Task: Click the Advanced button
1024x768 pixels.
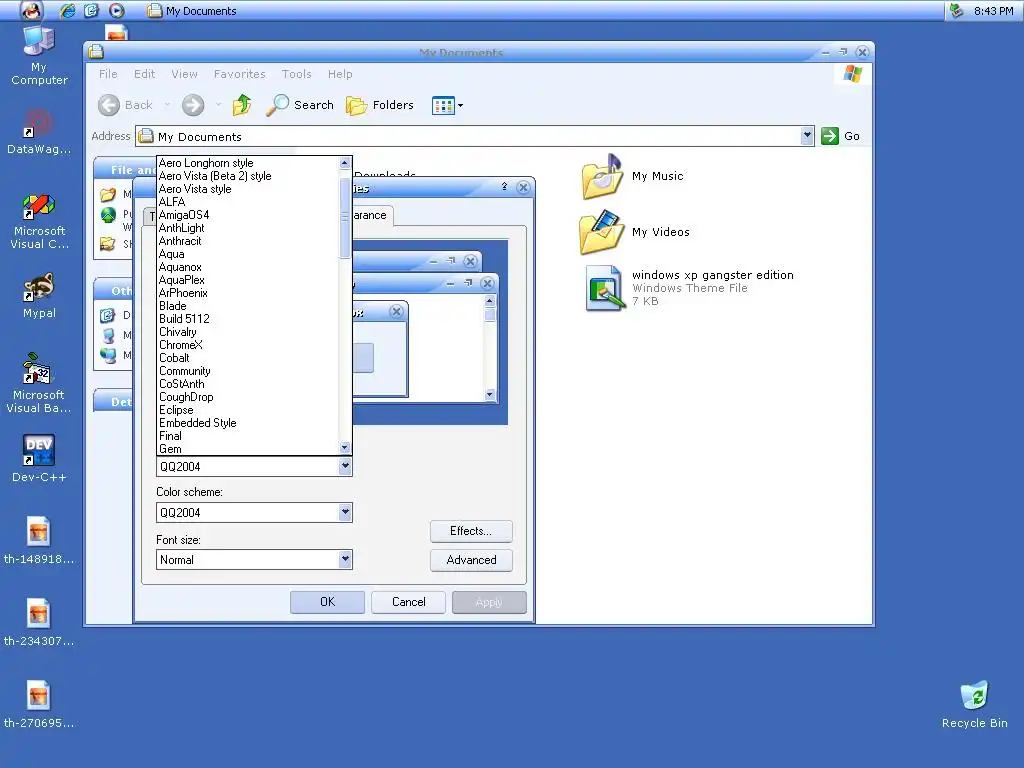Action: point(471,560)
